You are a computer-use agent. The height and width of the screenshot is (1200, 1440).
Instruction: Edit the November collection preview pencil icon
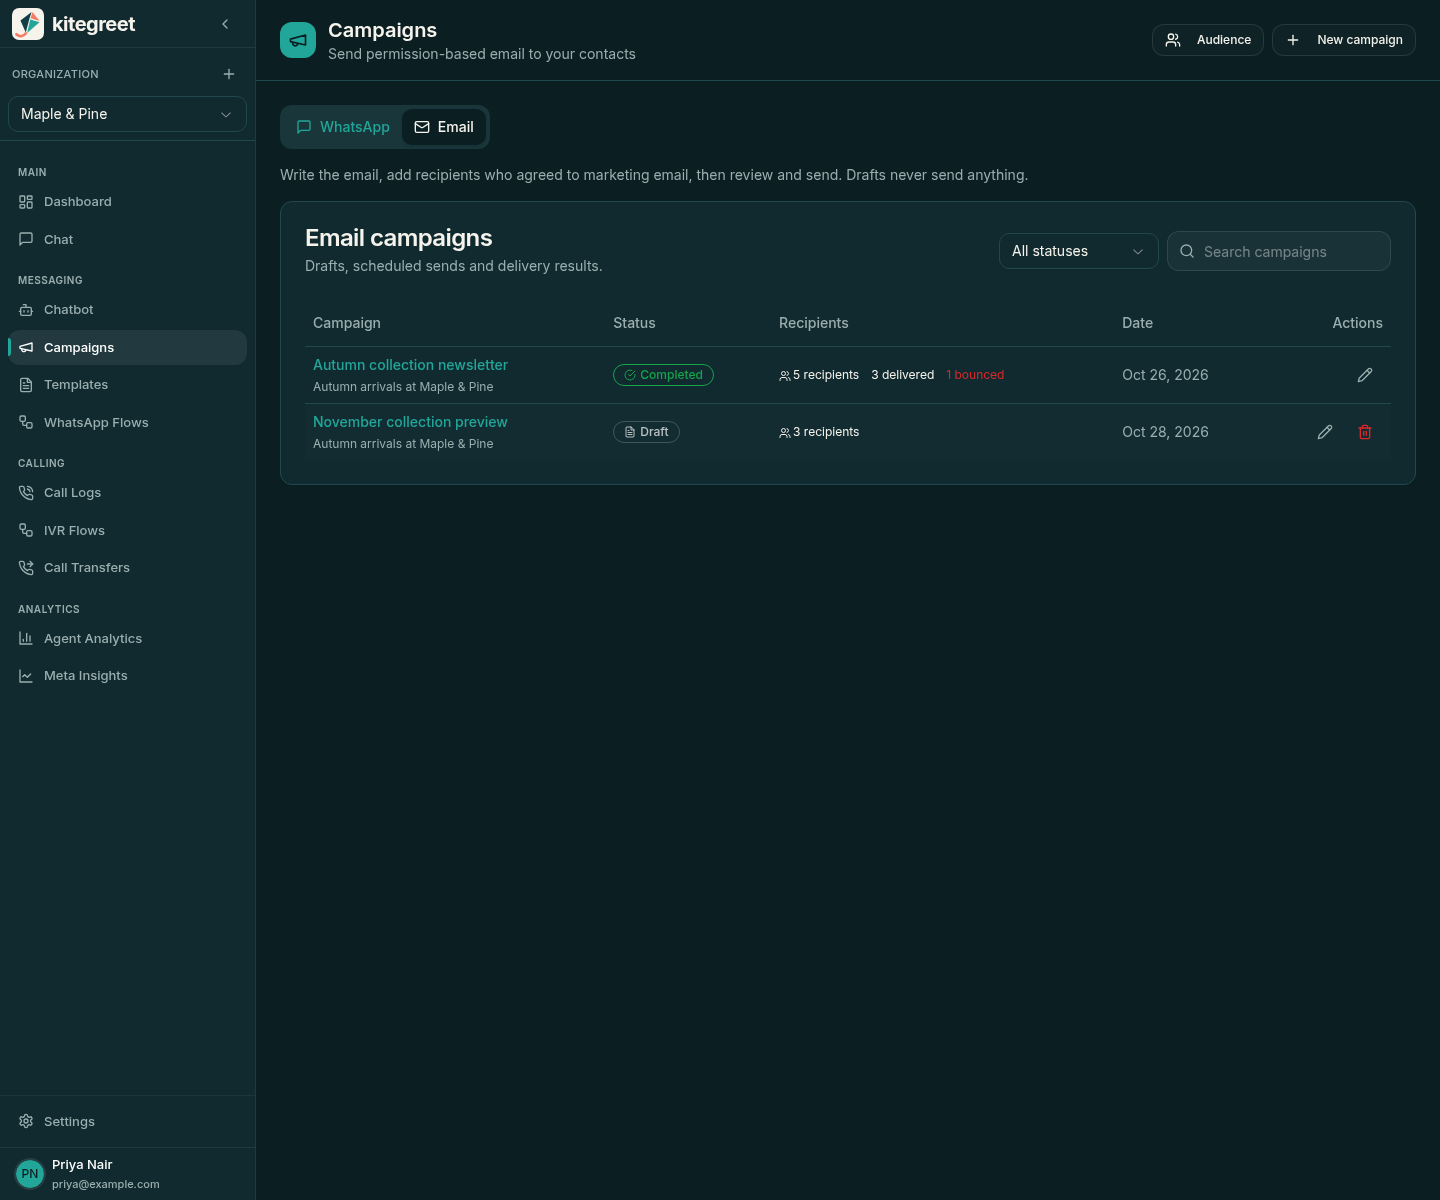(1325, 432)
